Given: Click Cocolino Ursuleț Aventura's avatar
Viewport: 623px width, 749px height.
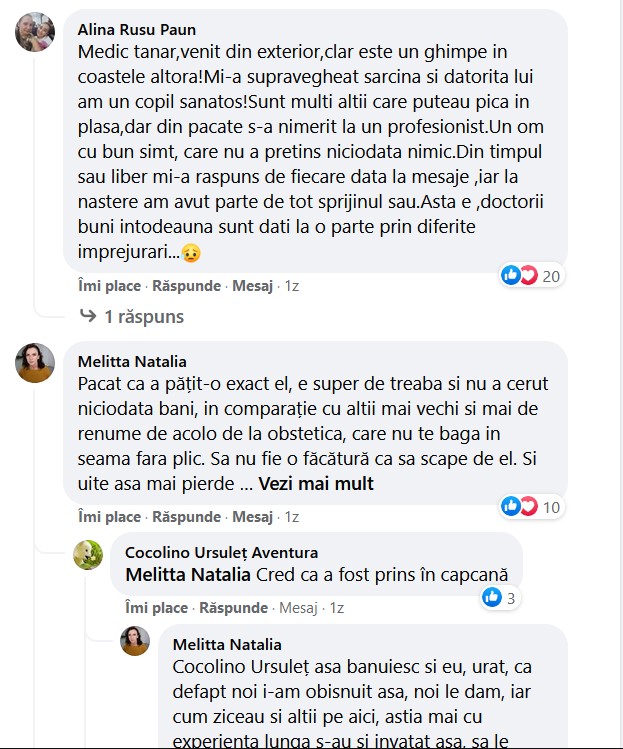Looking at the screenshot, I should pyautogui.click(x=88, y=555).
